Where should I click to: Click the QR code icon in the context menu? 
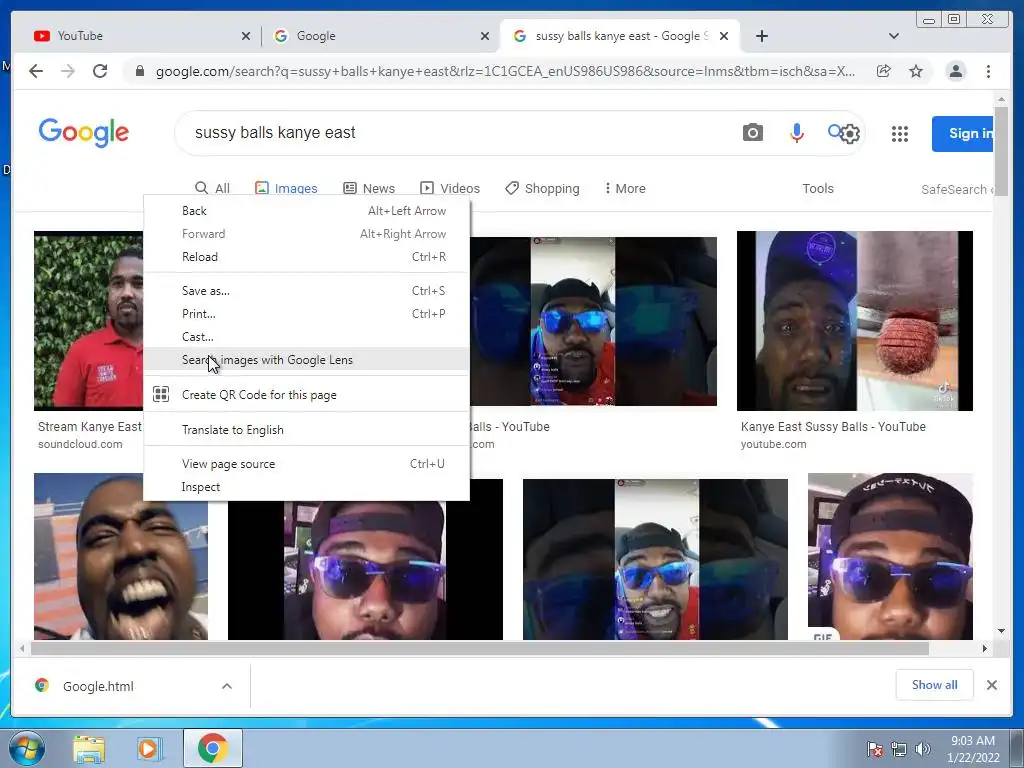[161, 394]
